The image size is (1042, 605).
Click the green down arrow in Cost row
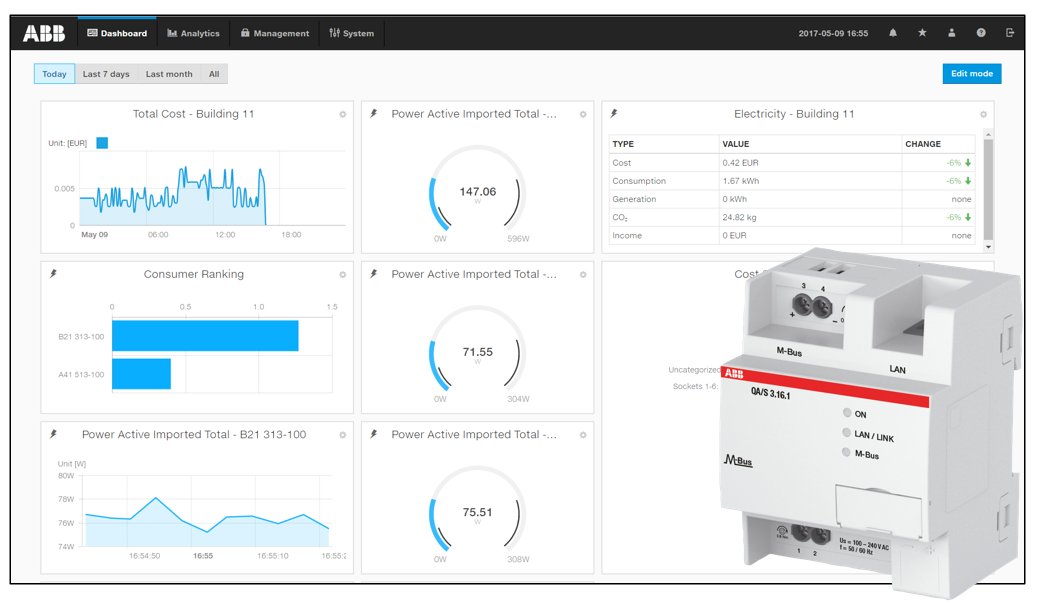pos(968,163)
